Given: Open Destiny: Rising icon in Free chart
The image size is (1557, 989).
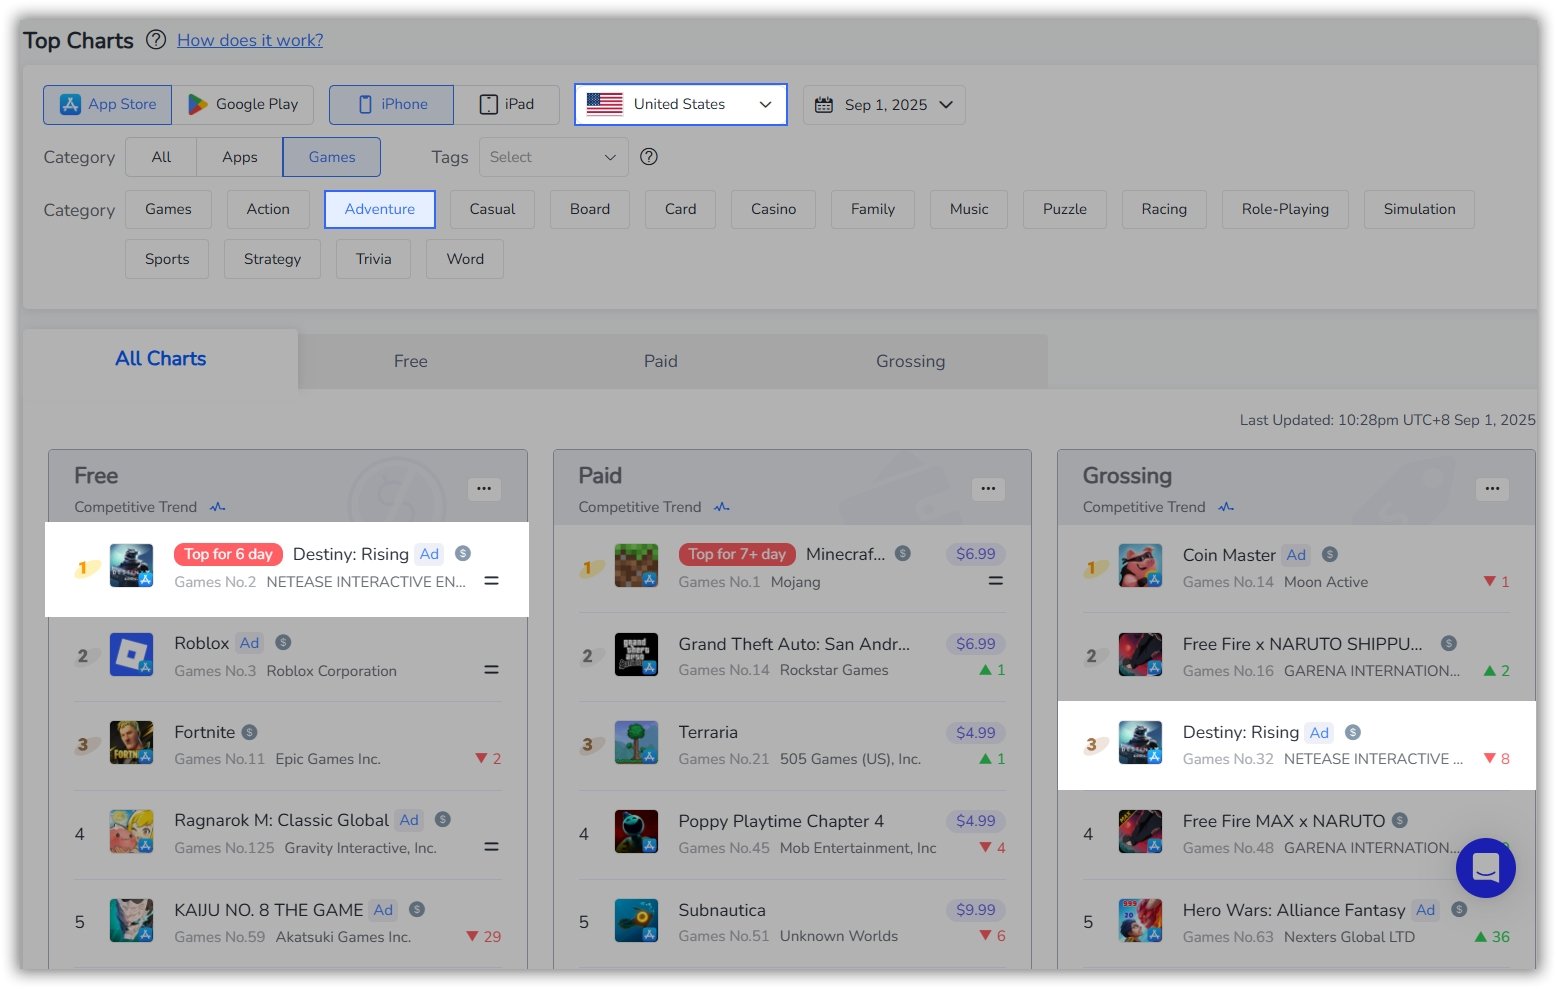Looking at the screenshot, I should [x=131, y=566].
